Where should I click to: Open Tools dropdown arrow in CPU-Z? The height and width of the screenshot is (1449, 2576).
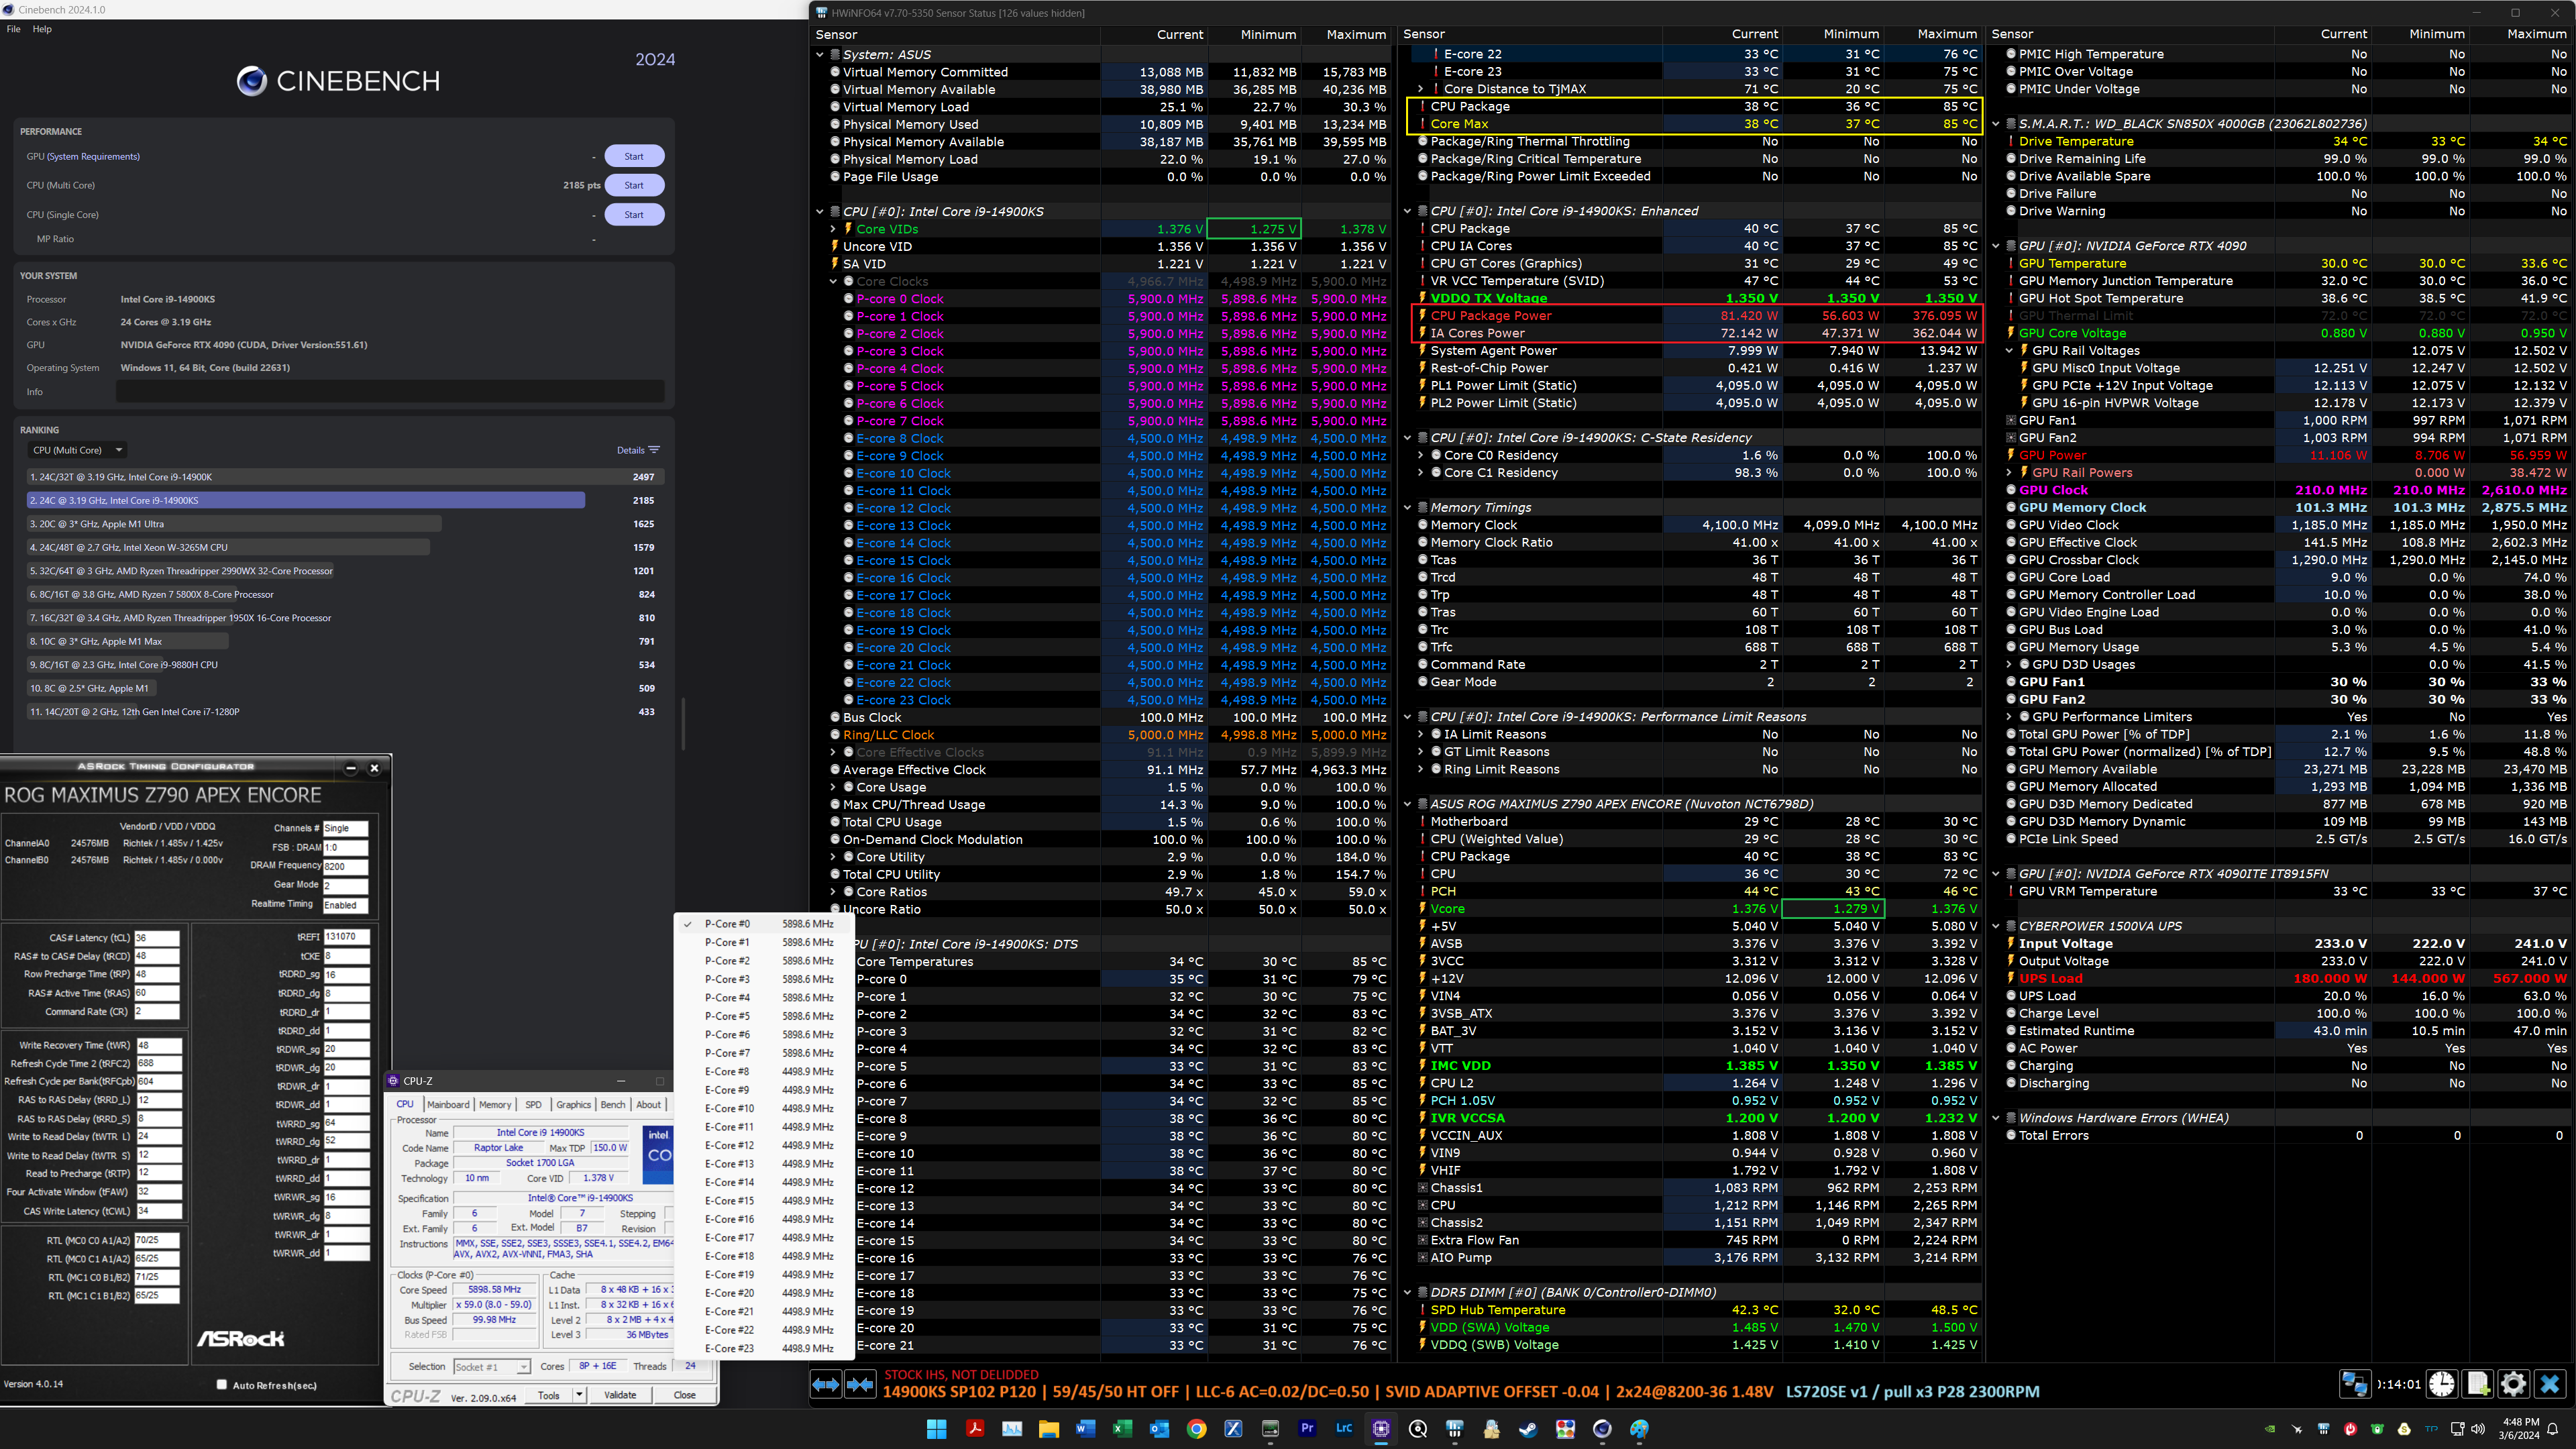point(579,1395)
